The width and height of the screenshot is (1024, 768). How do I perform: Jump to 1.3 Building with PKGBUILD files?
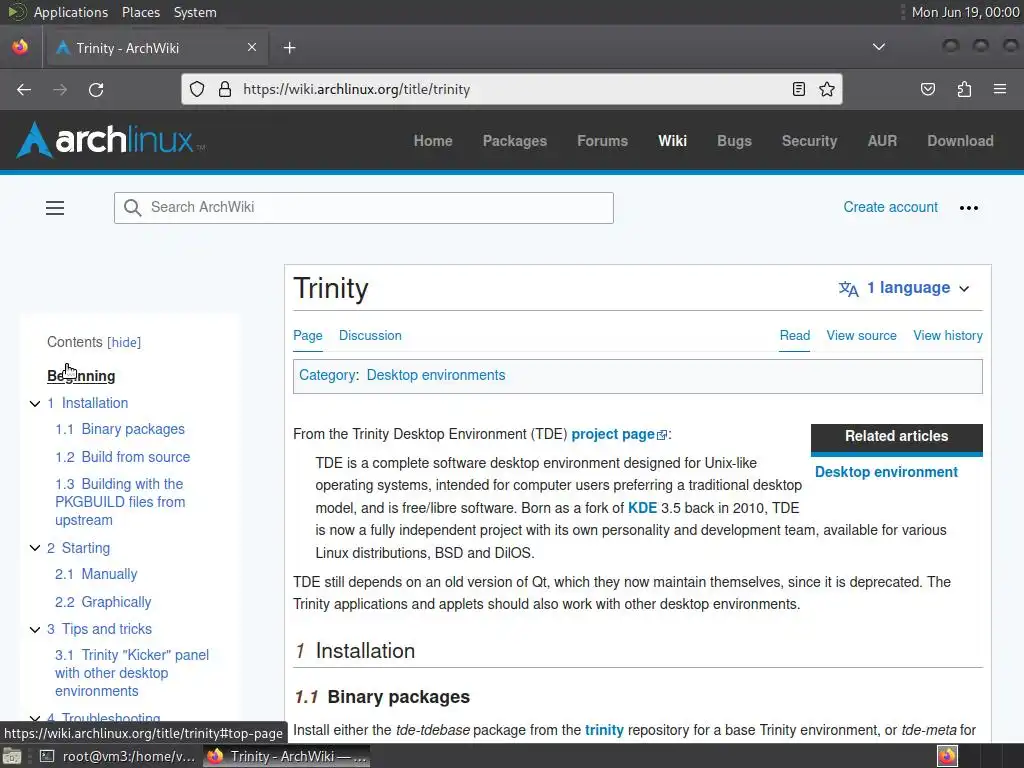point(120,502)
